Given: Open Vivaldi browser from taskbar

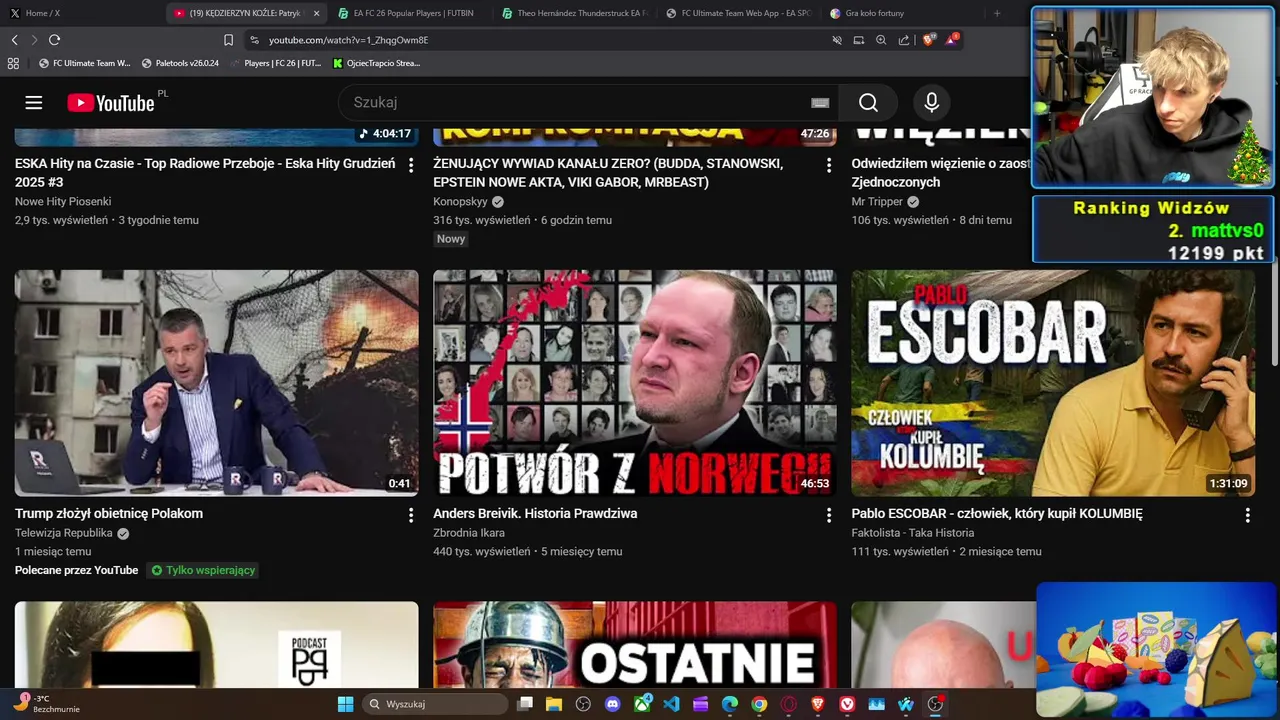Looking at the screenshot, I should (847, 704).
